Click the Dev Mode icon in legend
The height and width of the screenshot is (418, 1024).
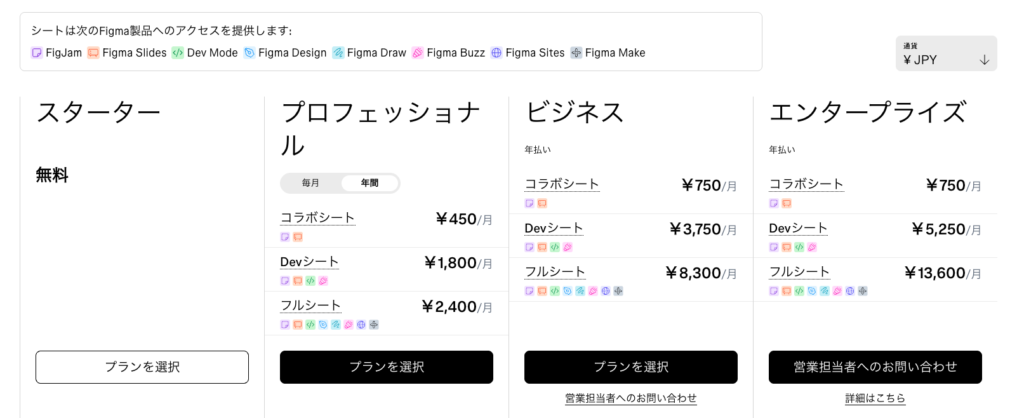click(x=178, y=53)
